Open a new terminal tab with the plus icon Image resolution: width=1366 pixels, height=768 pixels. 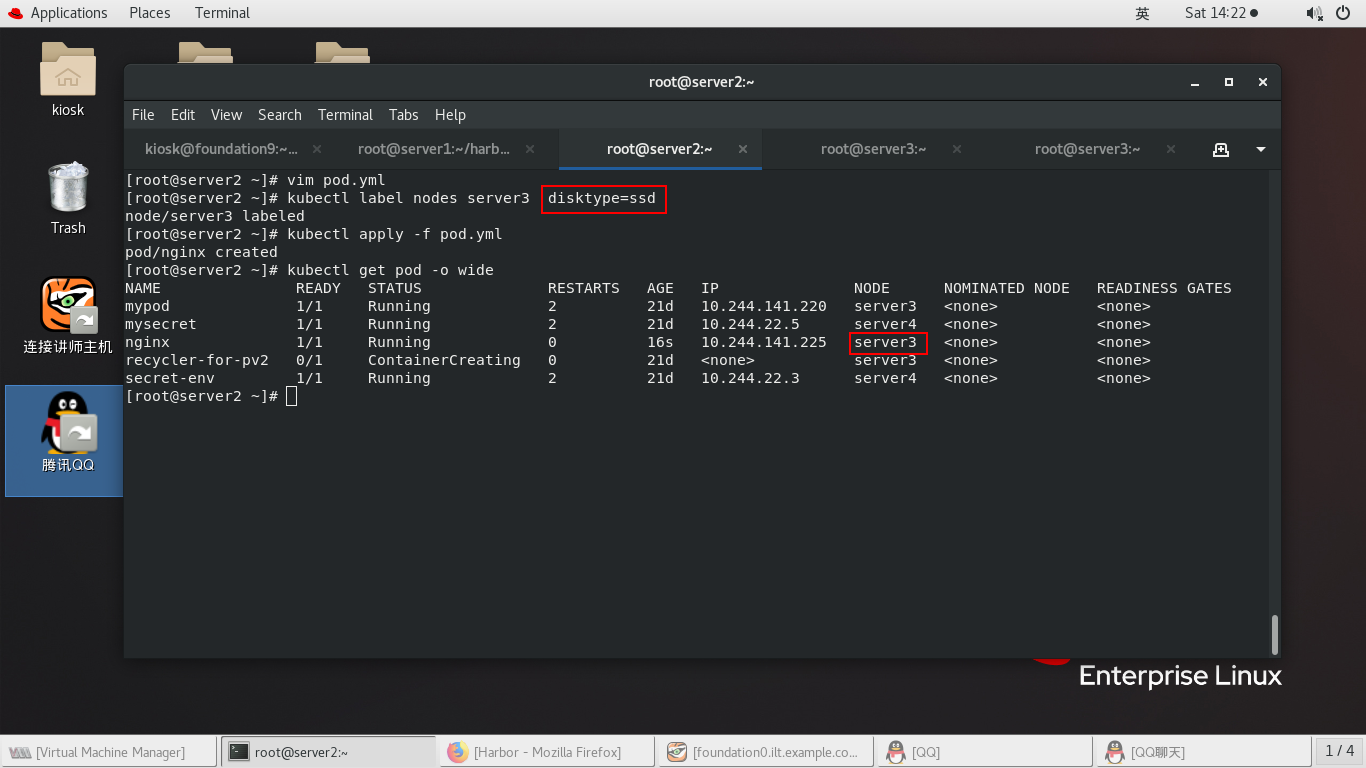pyautogui.click(x=1221, y=148)
